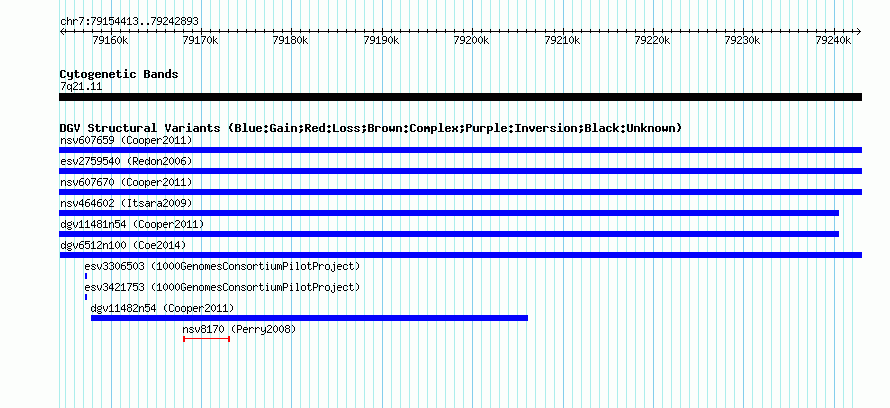Click the red nsv8170 (Perry2008) loss bar
This screenshot has height=408, width=890.
207,339
